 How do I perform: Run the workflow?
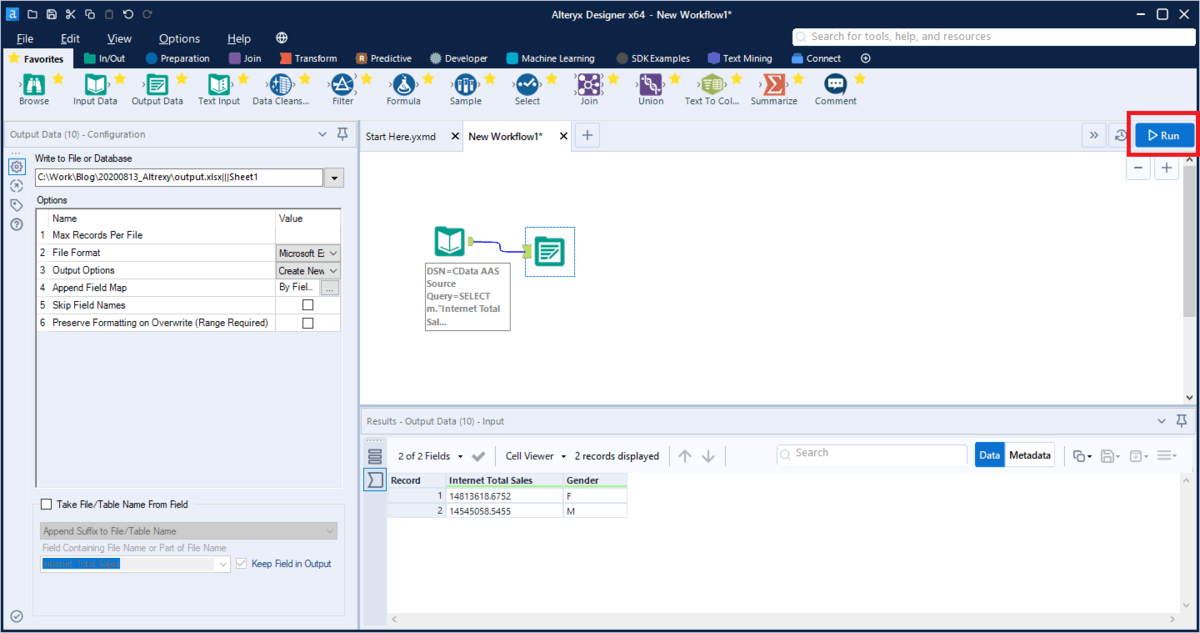coord(1164,135)
